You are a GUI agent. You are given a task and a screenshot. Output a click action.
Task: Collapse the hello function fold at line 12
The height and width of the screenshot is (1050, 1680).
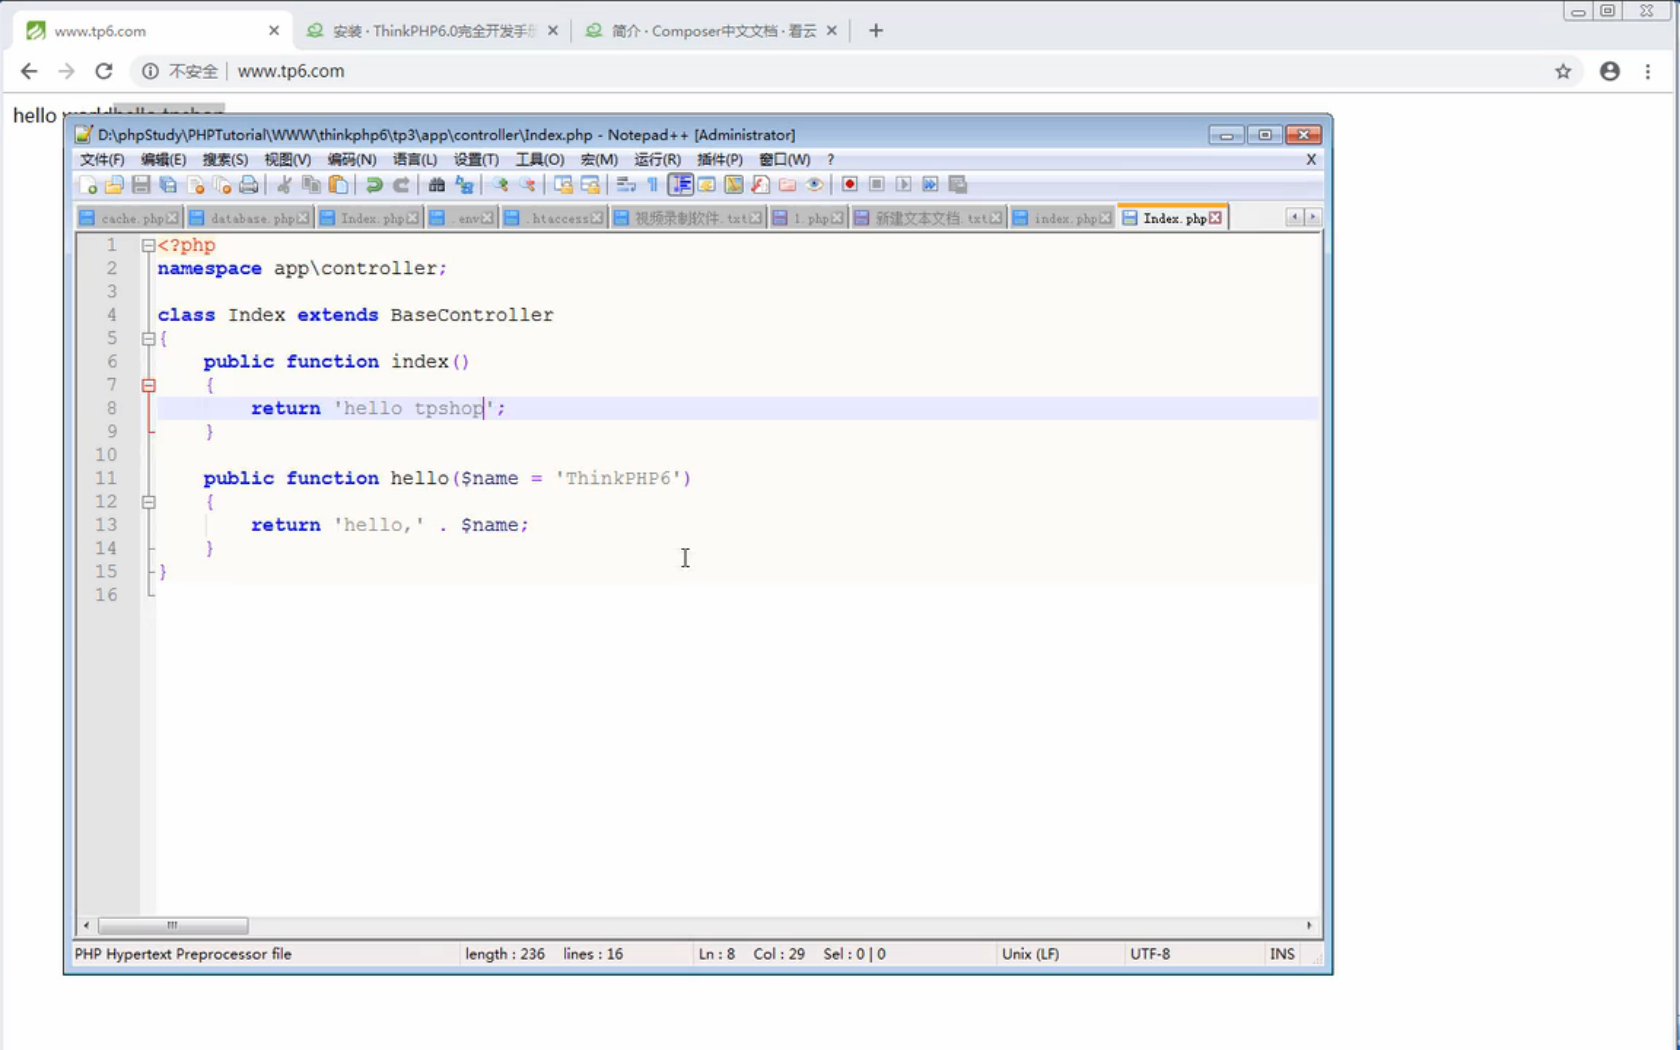pos(148,502)
